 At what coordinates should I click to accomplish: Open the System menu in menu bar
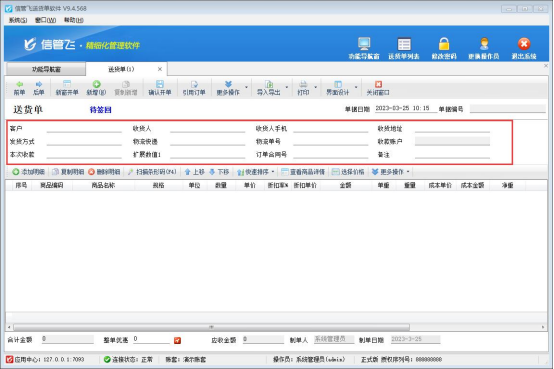18,20
